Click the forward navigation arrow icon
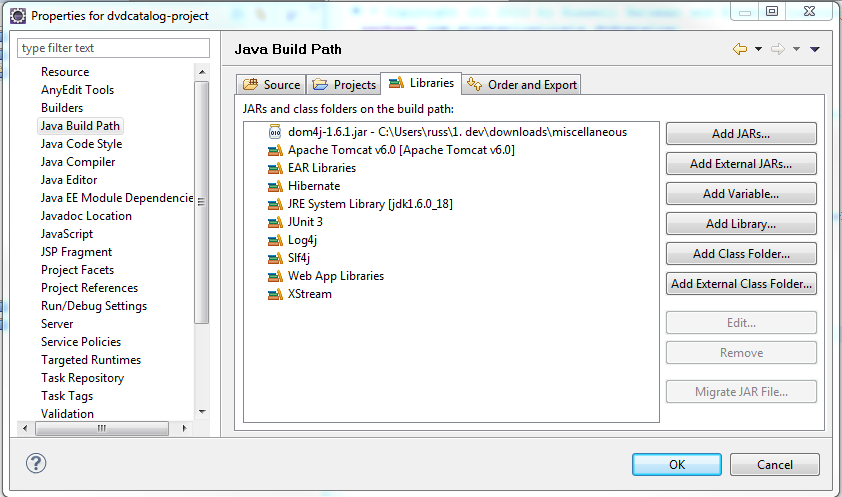The height and width of the screenshot is (497, 842). [778, 49]
